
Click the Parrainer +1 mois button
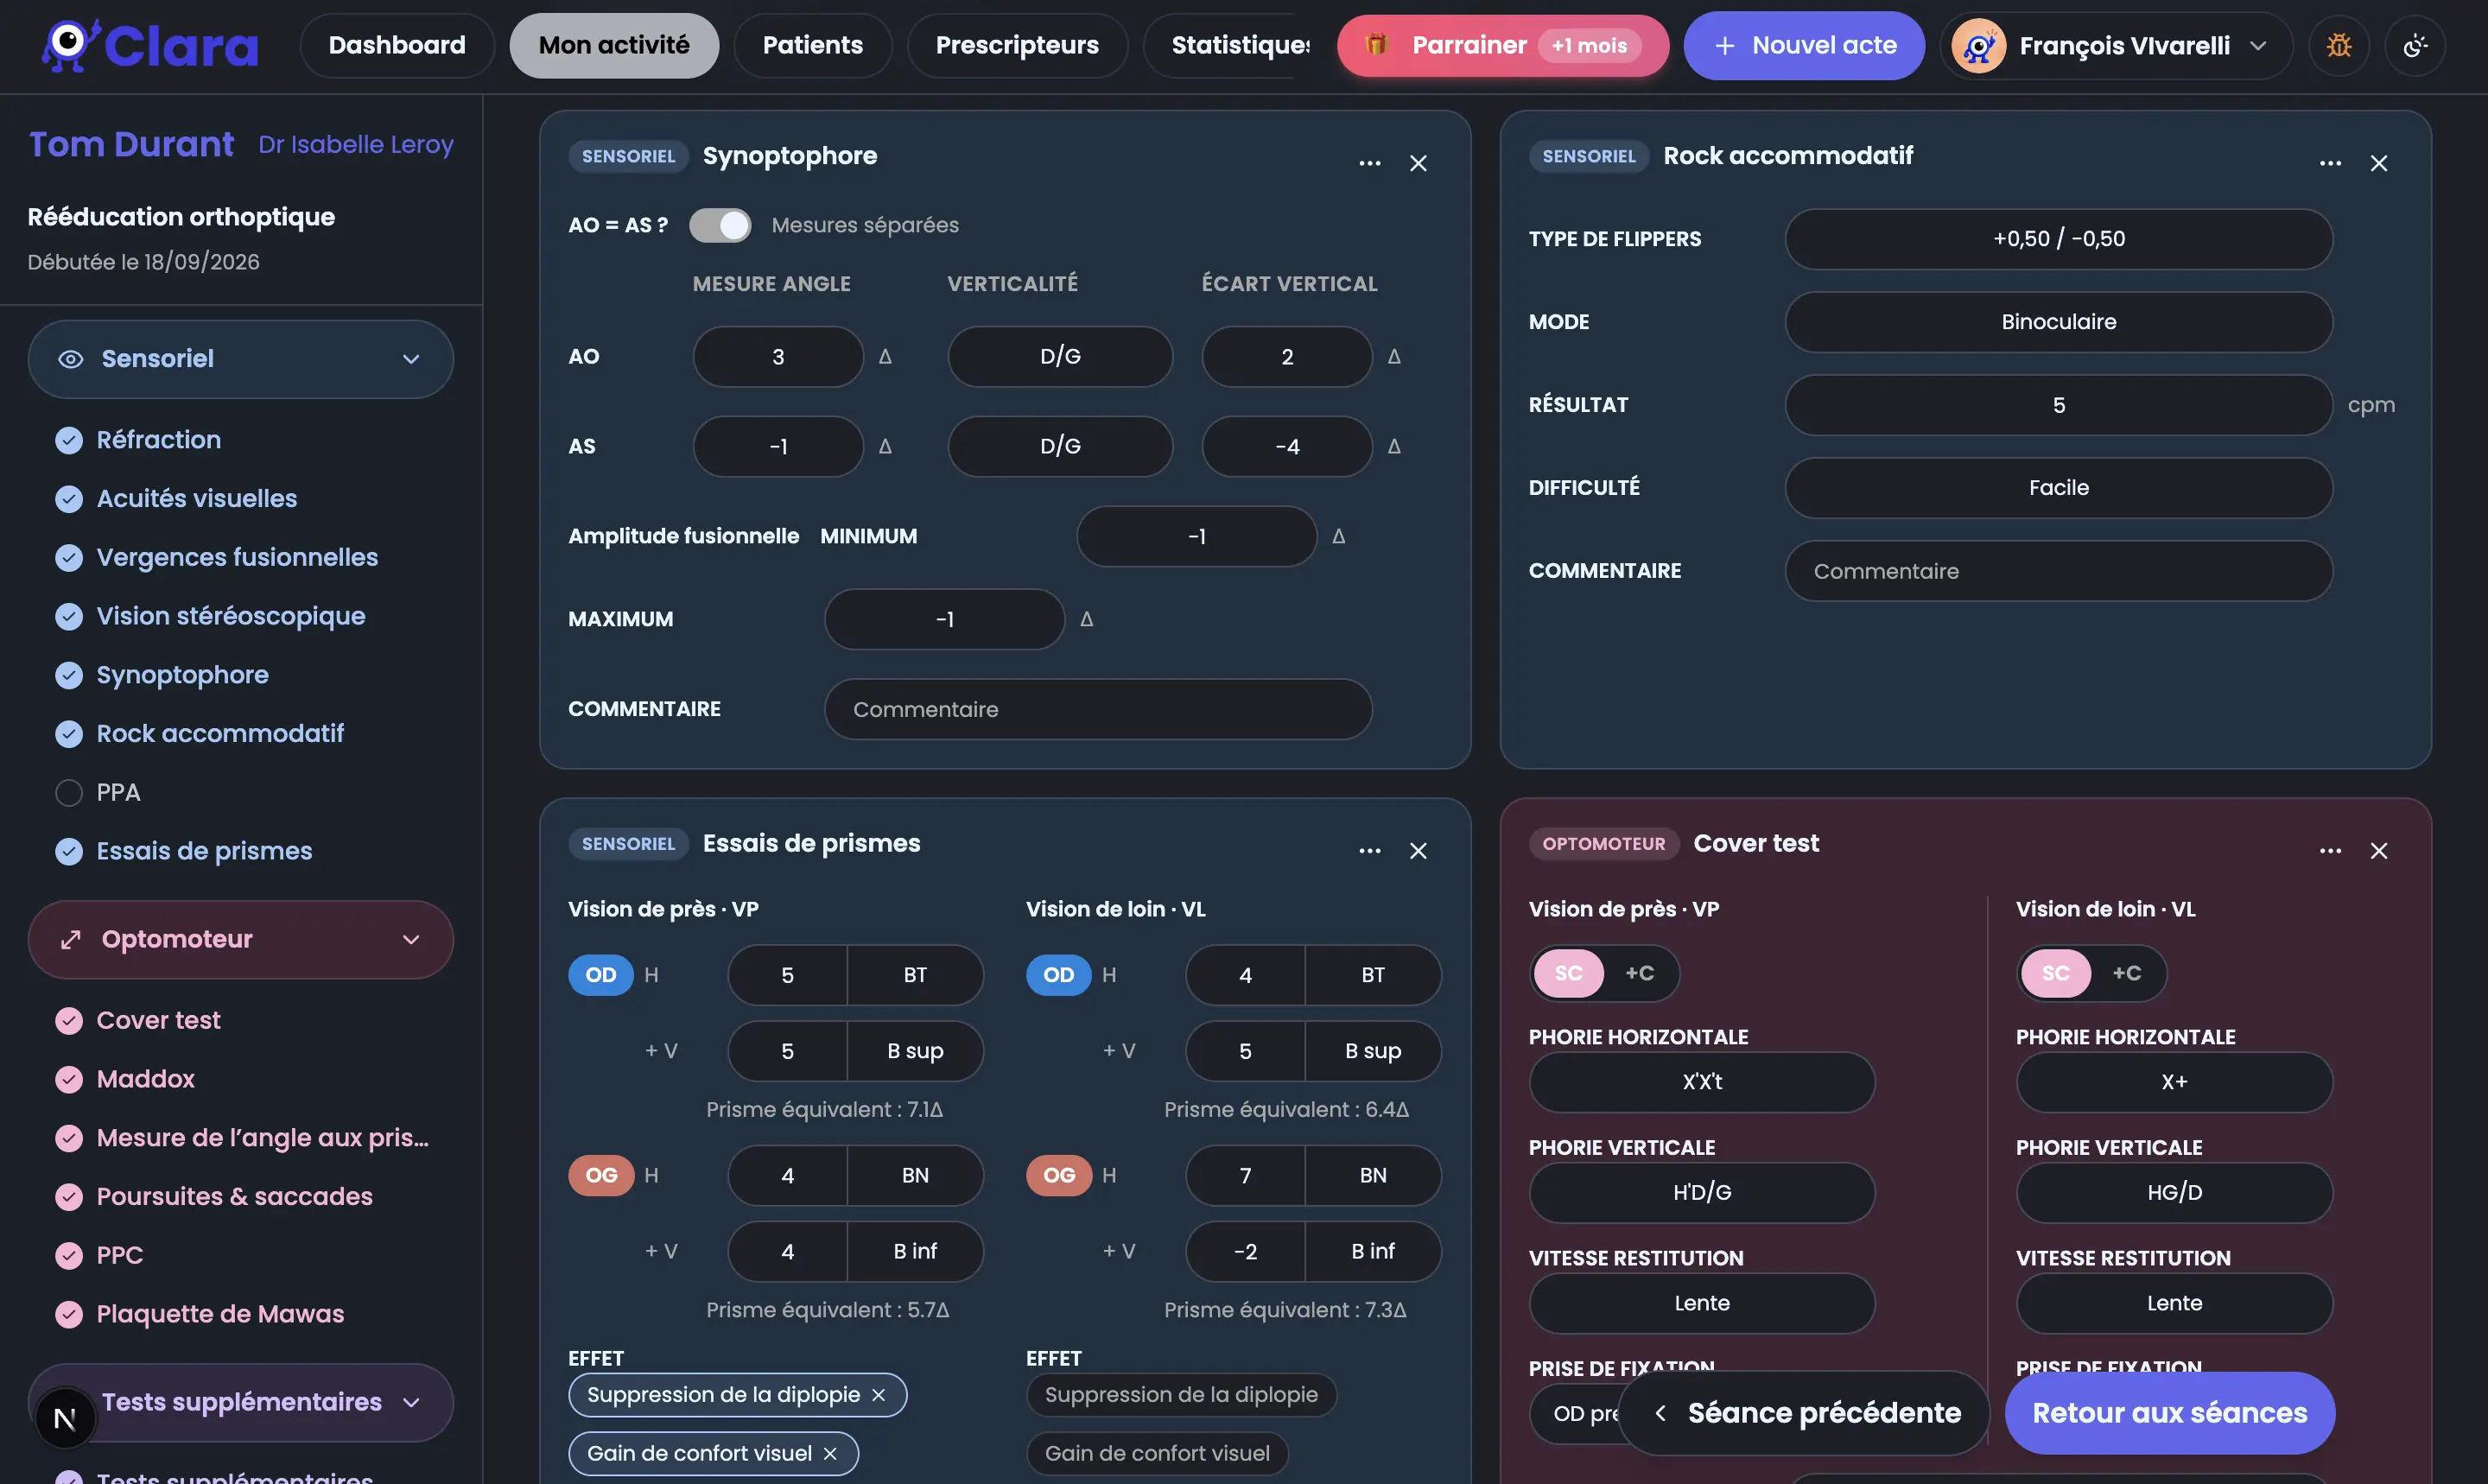click(1503, 45)
